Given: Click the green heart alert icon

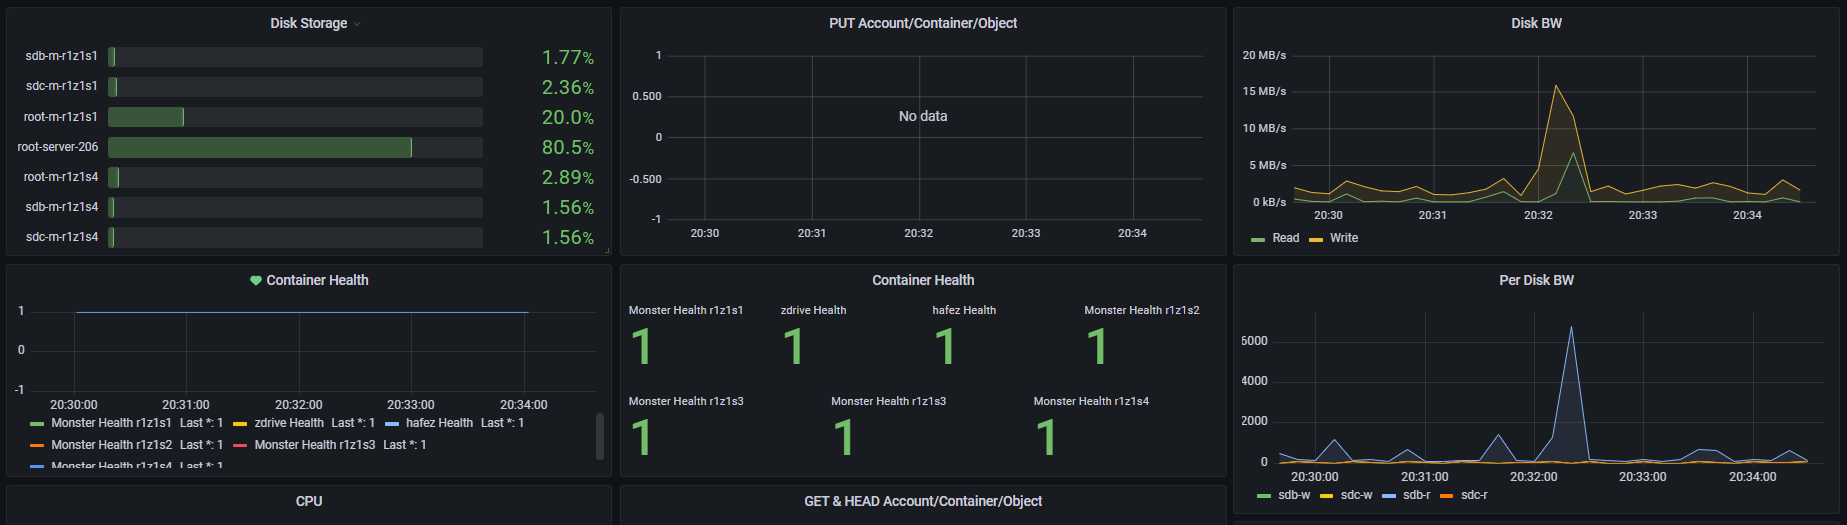Looking at the screenshot, I should coord(256,281).
